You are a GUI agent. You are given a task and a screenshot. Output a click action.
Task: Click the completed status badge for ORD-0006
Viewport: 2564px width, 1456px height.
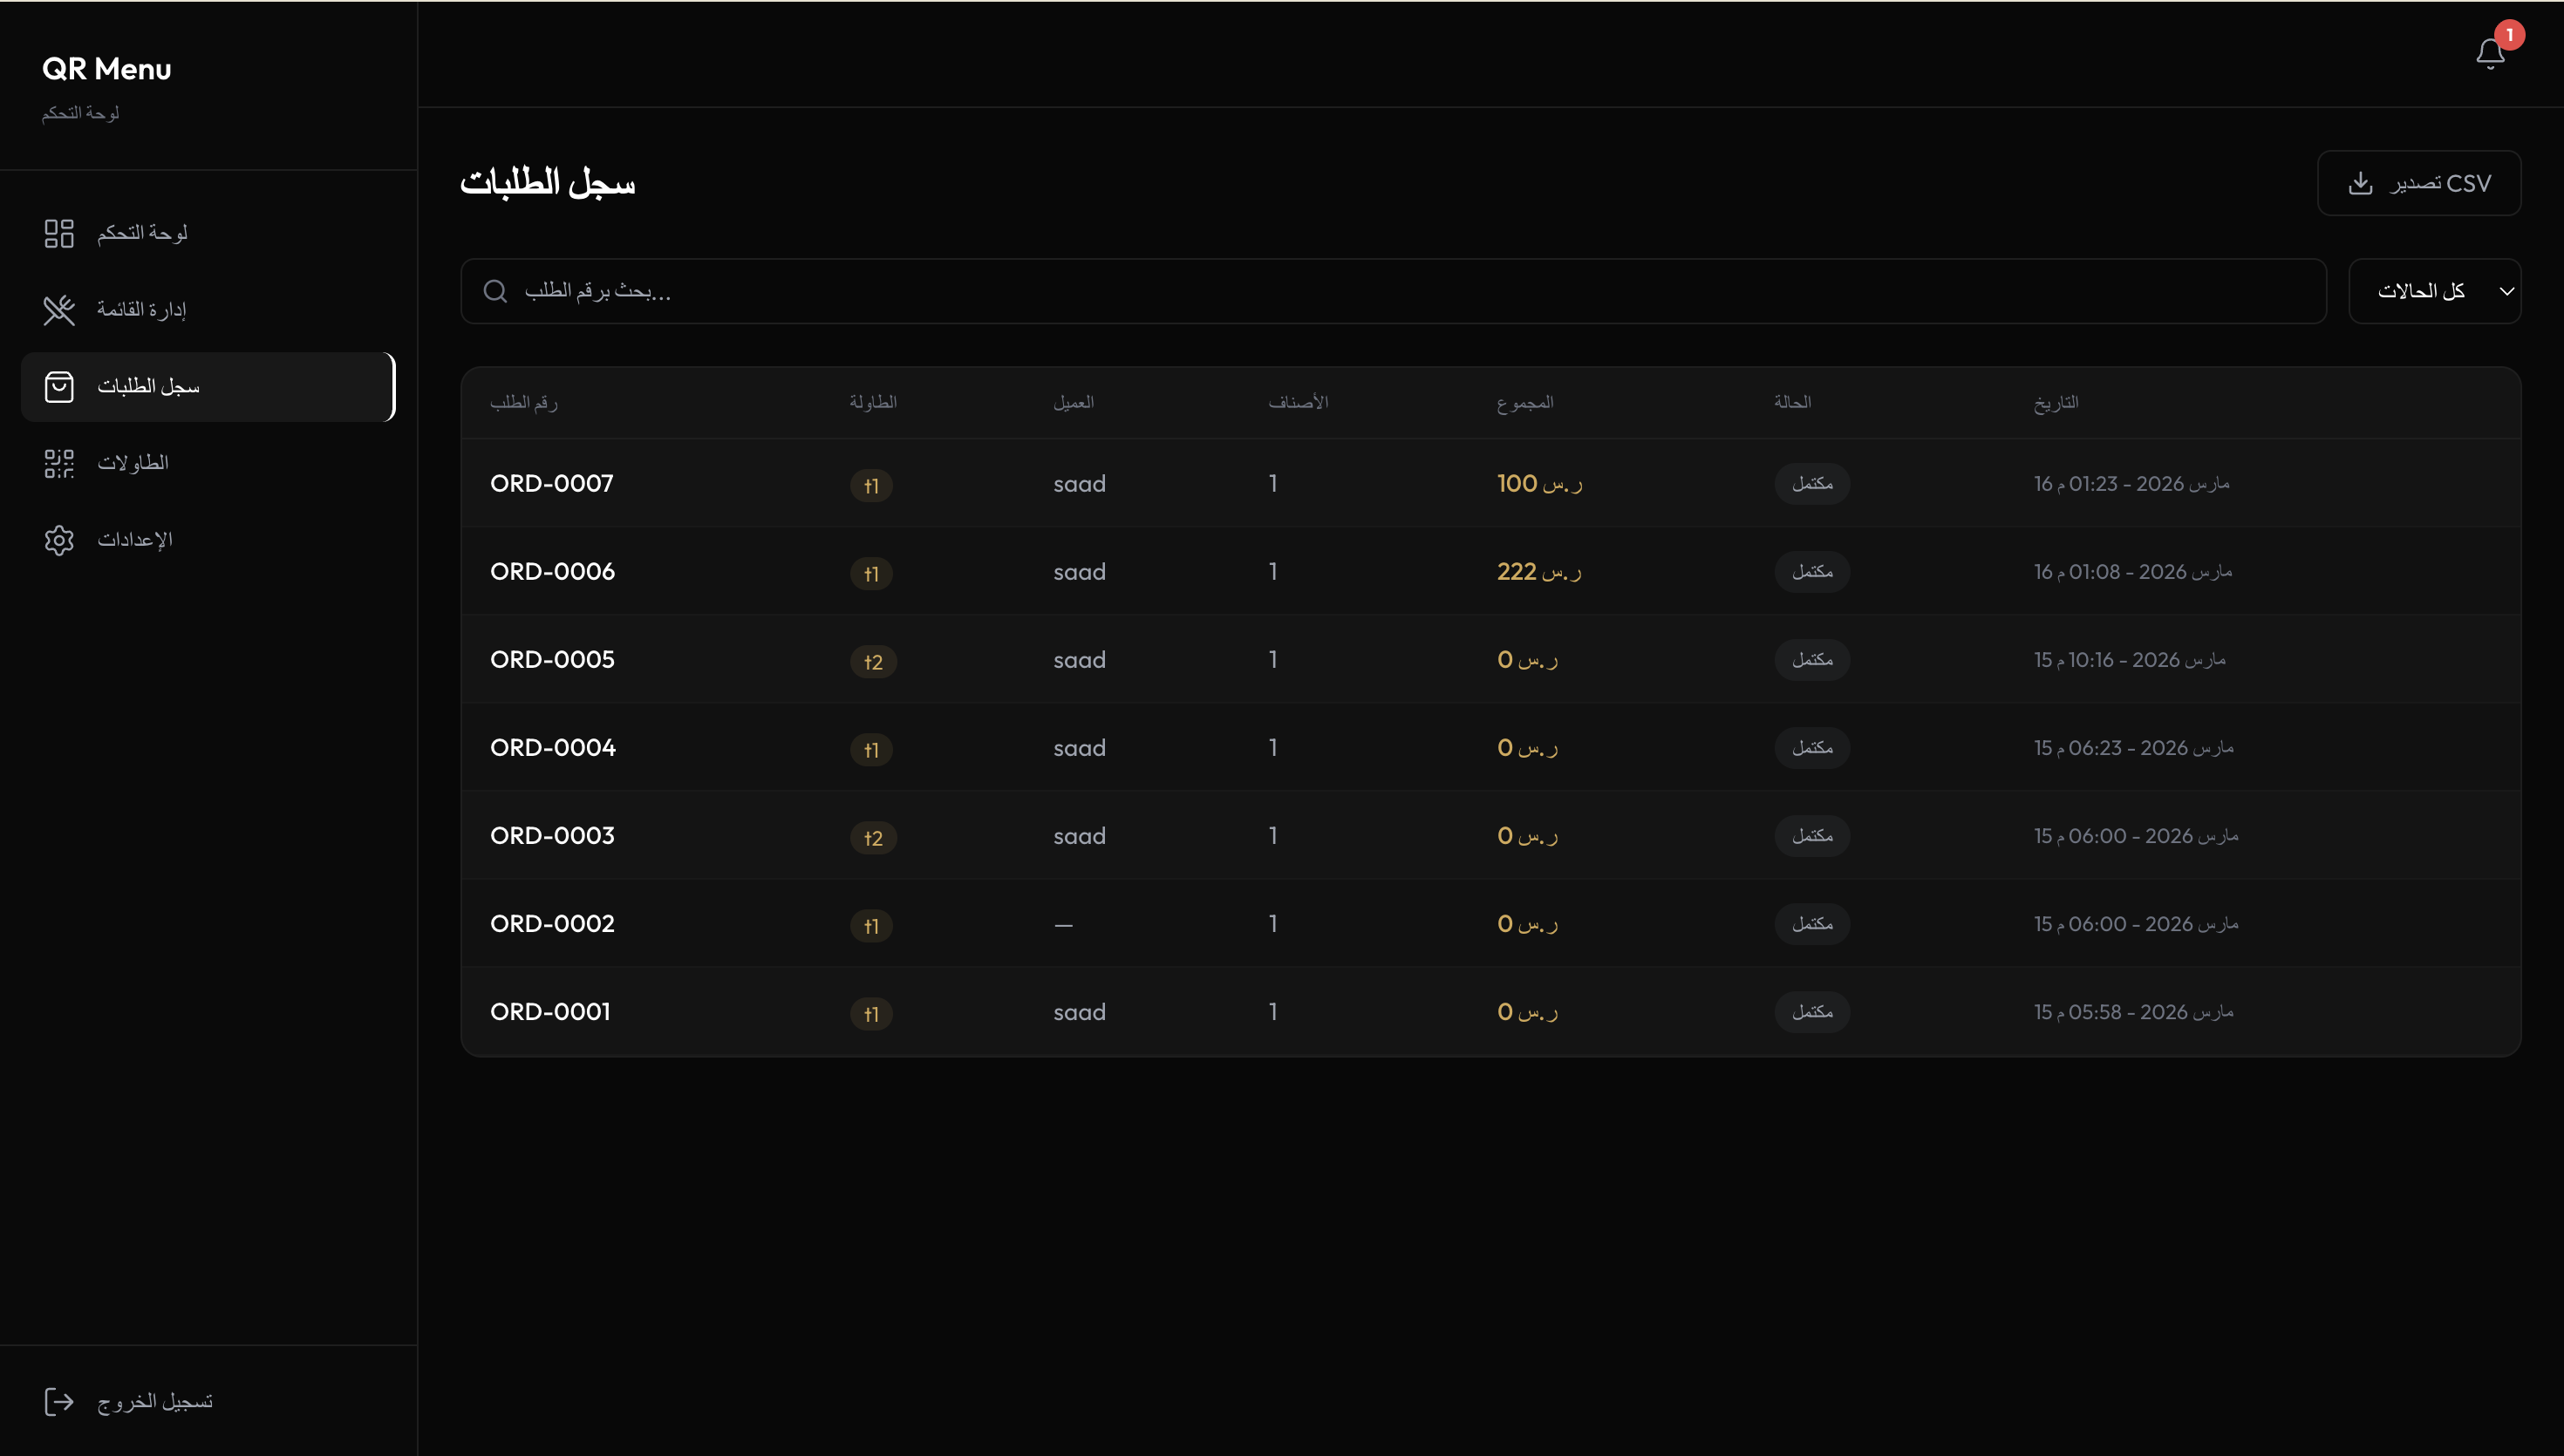click(x=1811, y=572)
